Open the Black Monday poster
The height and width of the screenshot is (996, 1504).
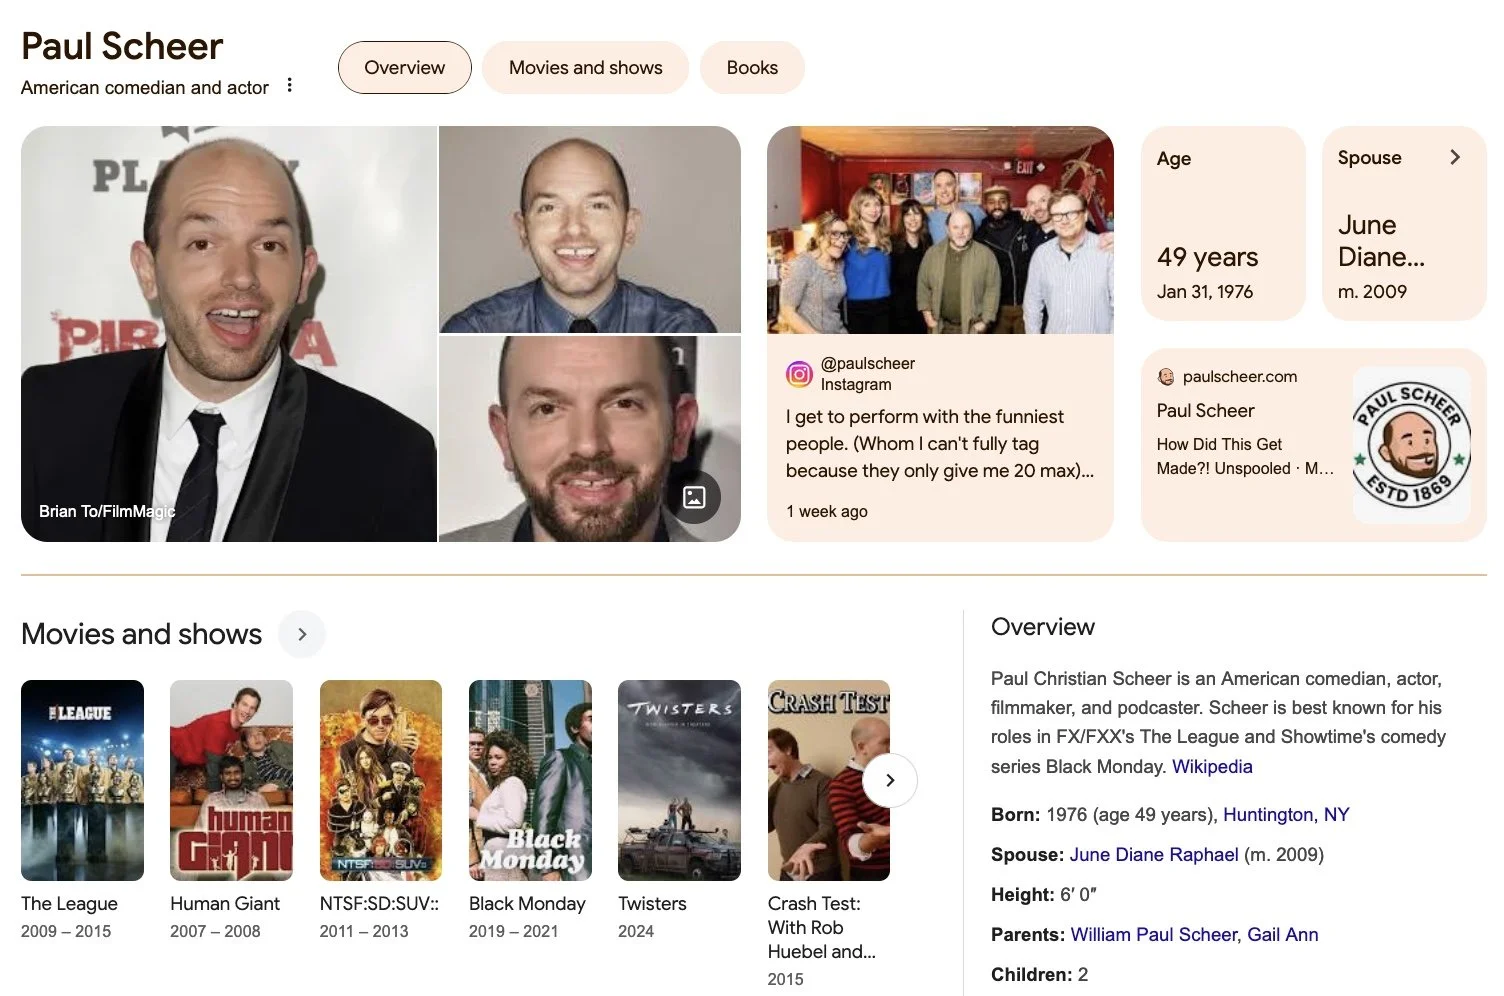pos(530,780)
